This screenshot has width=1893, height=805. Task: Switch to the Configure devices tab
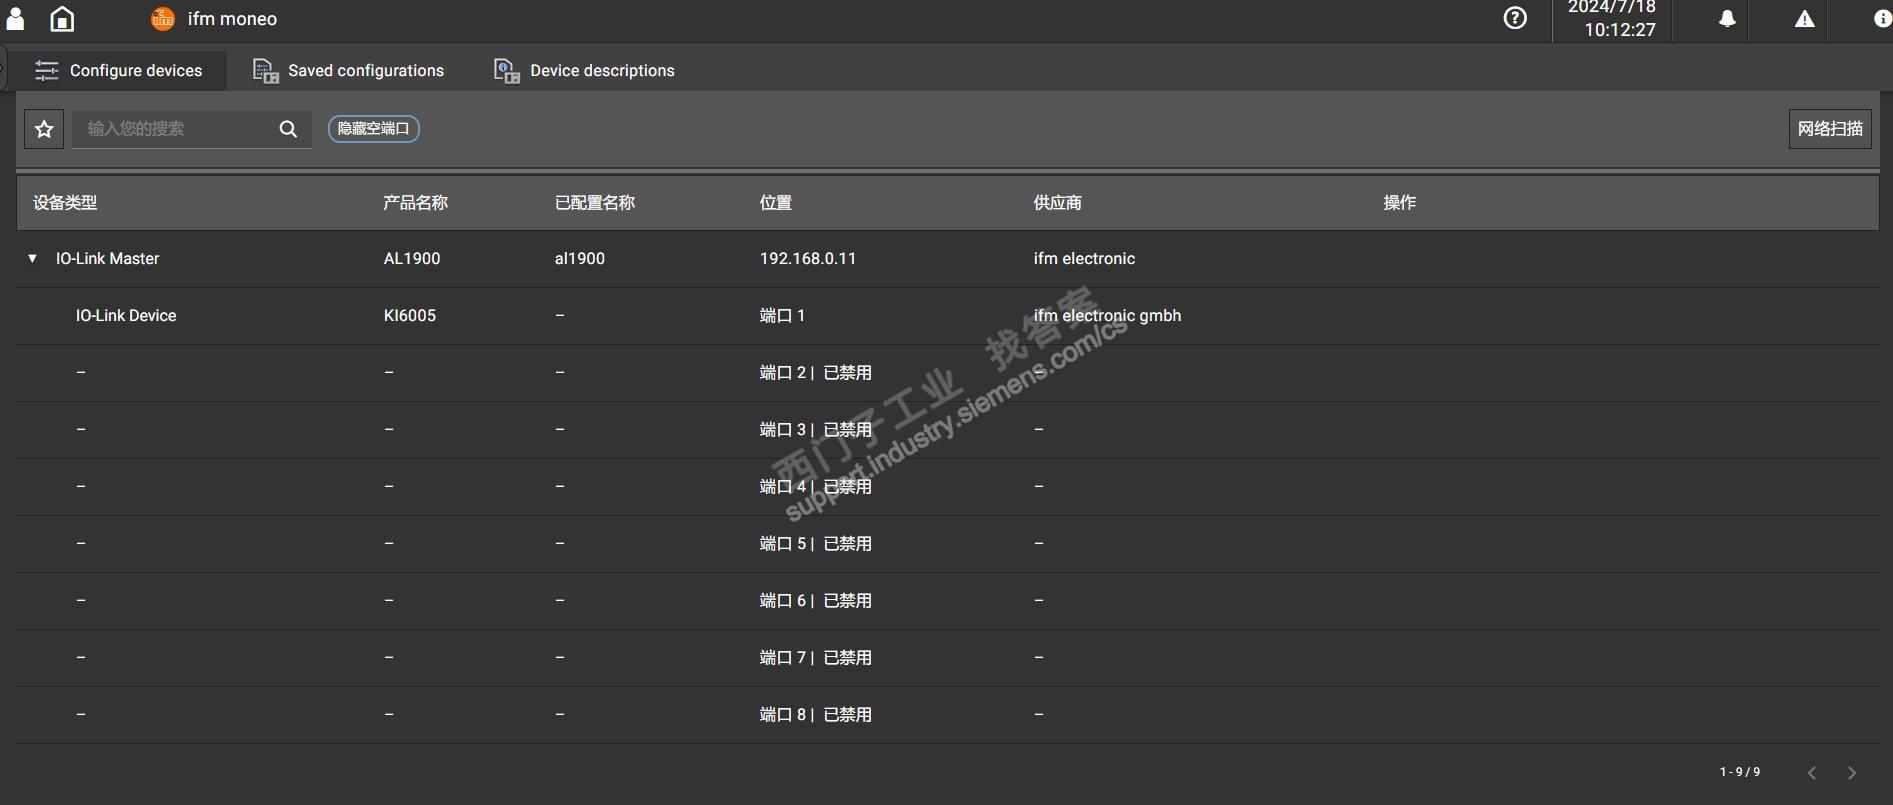[x=119, y=71]
